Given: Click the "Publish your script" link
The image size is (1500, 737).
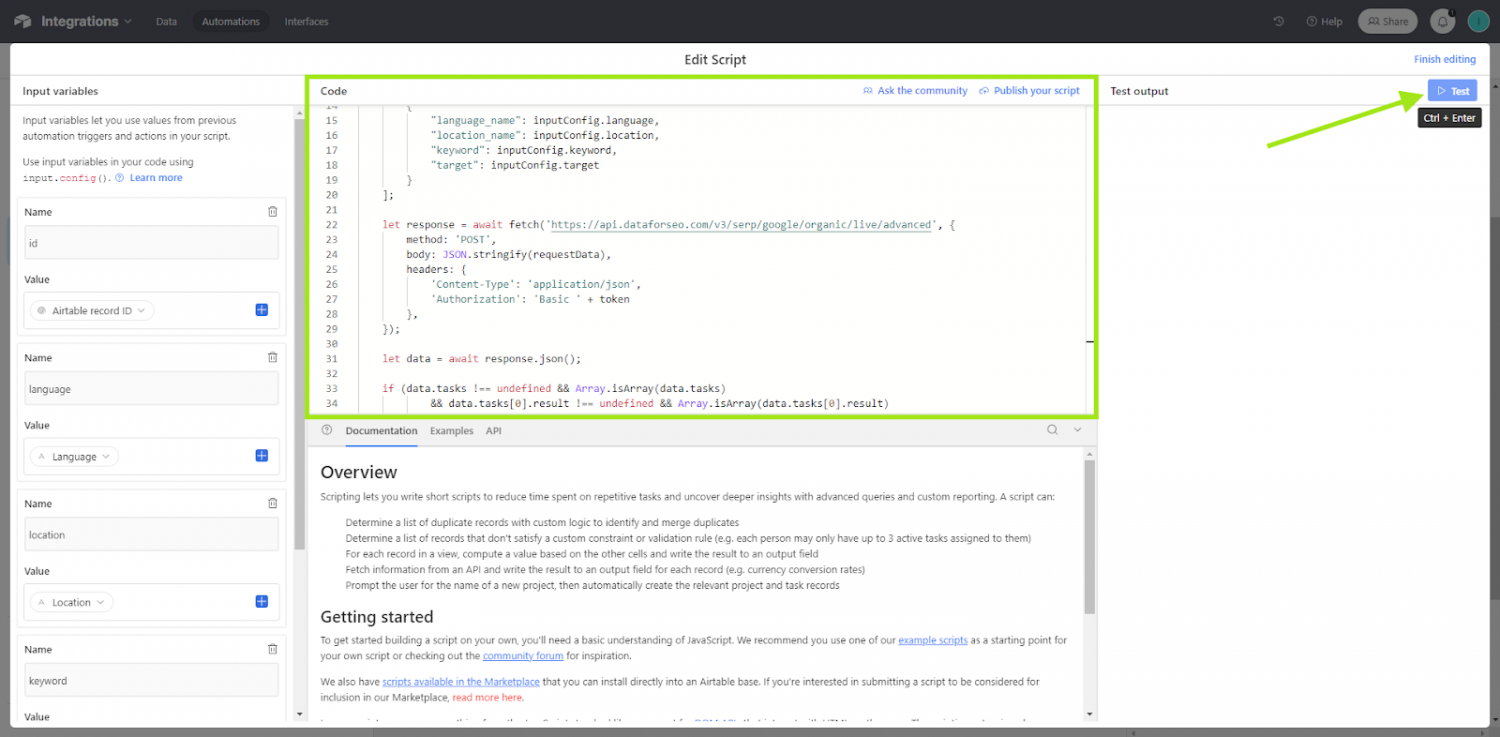Looking at the screenshot, I should [x=1035, y=90].
